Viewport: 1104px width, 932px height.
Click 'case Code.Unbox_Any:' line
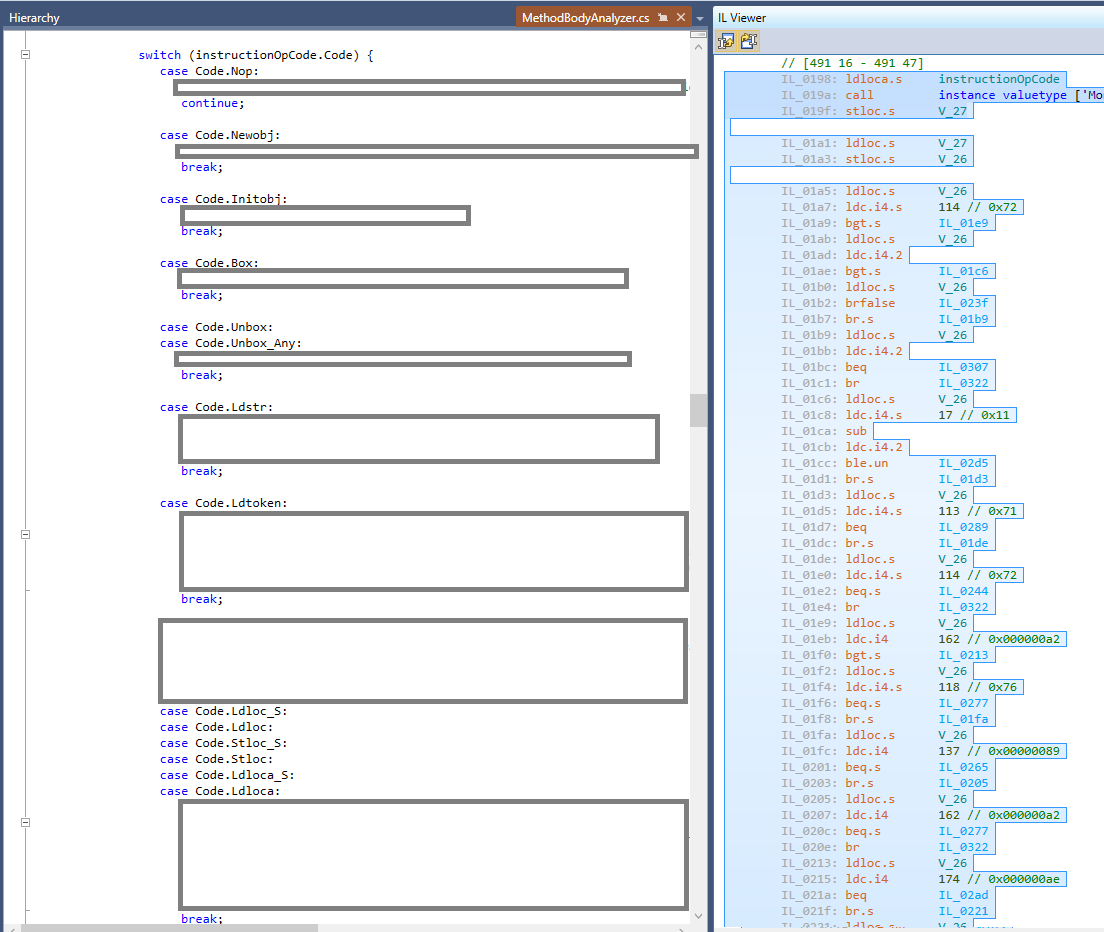[230, 344]
